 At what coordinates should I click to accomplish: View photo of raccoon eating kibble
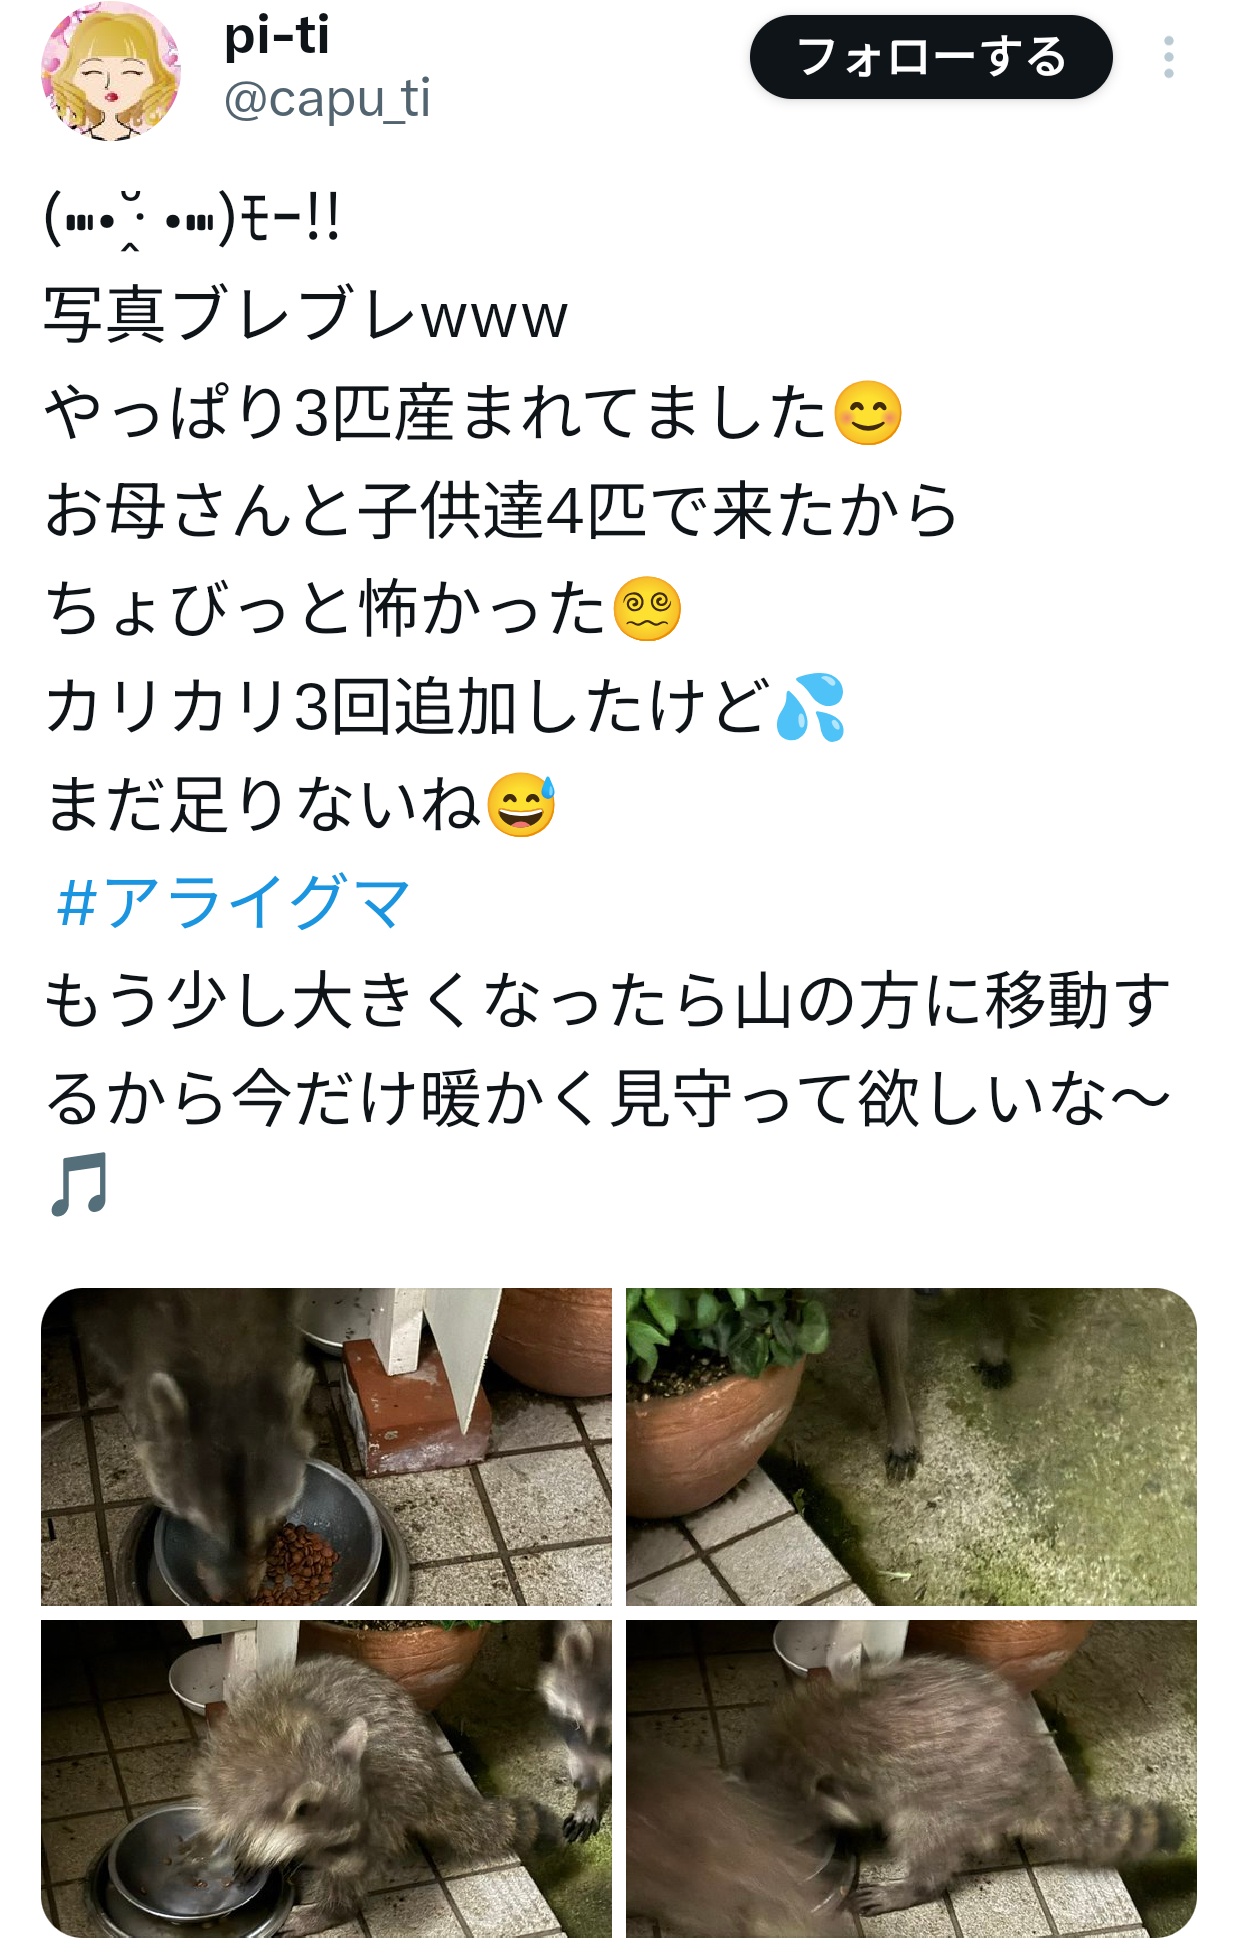[x=326, y=1447]
